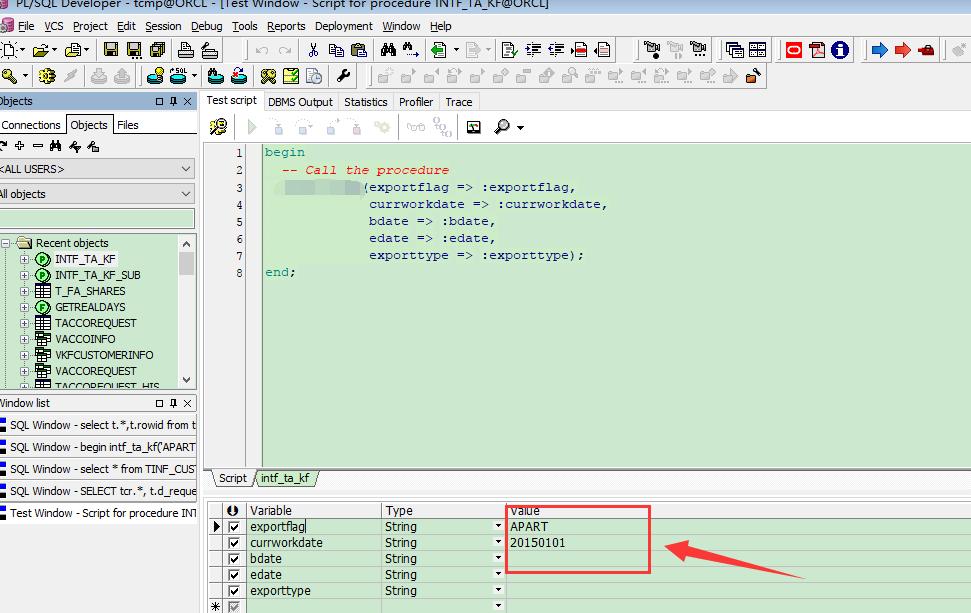This screenshot has height=613, width=971.
Task: Click the Paste icon in main toolbar
Action: 358,48
